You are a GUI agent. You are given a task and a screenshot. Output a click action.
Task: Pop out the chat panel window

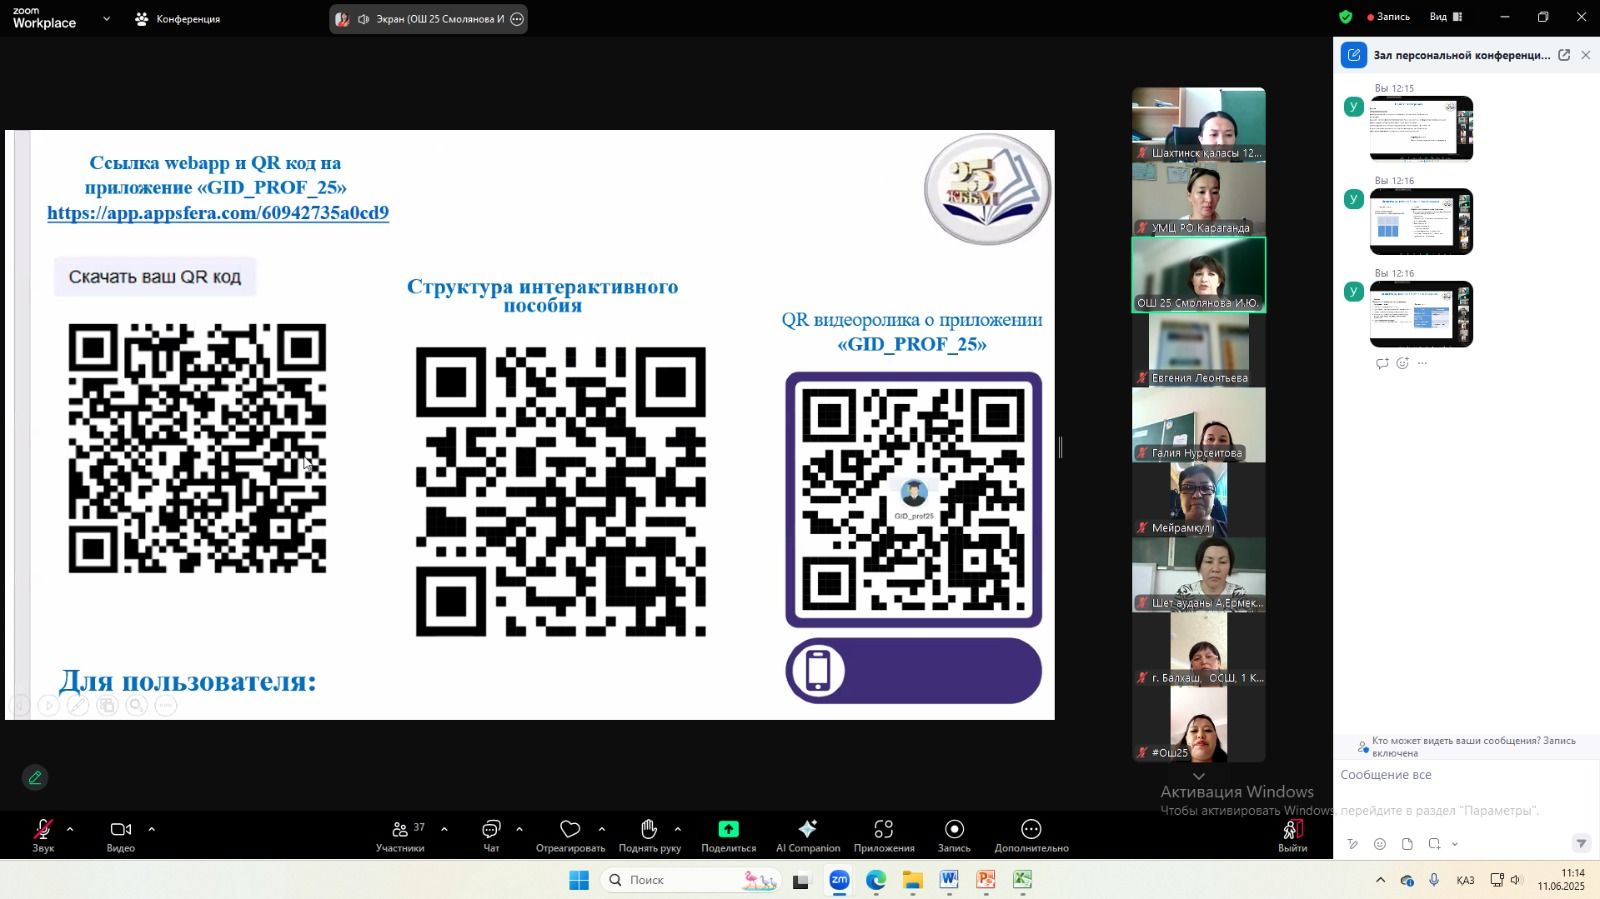click(1564, 55)
